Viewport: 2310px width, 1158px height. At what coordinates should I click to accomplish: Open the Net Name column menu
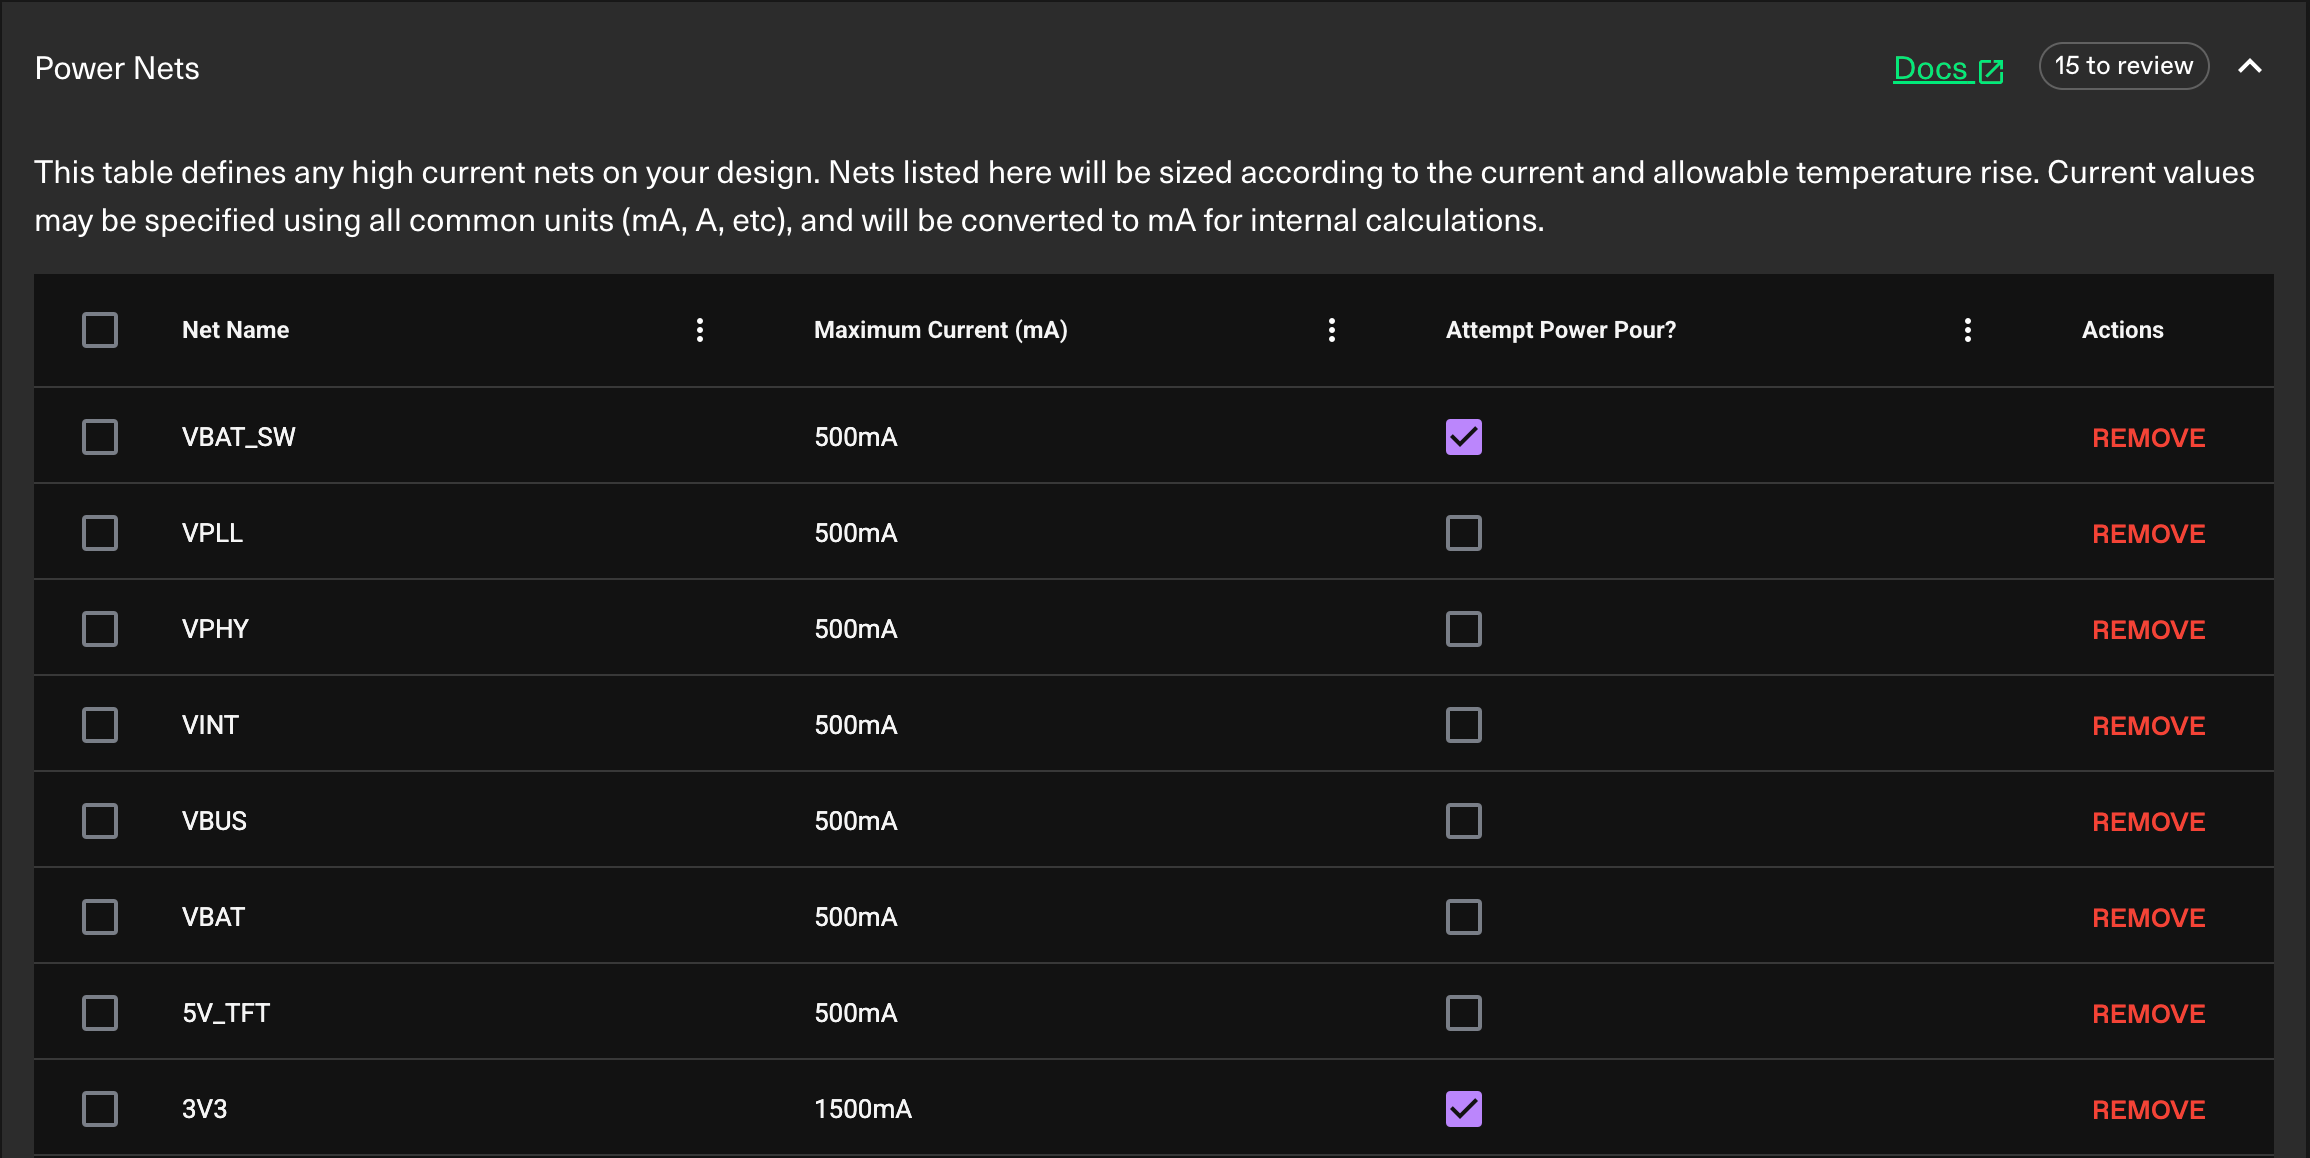(x=700, y=330)
